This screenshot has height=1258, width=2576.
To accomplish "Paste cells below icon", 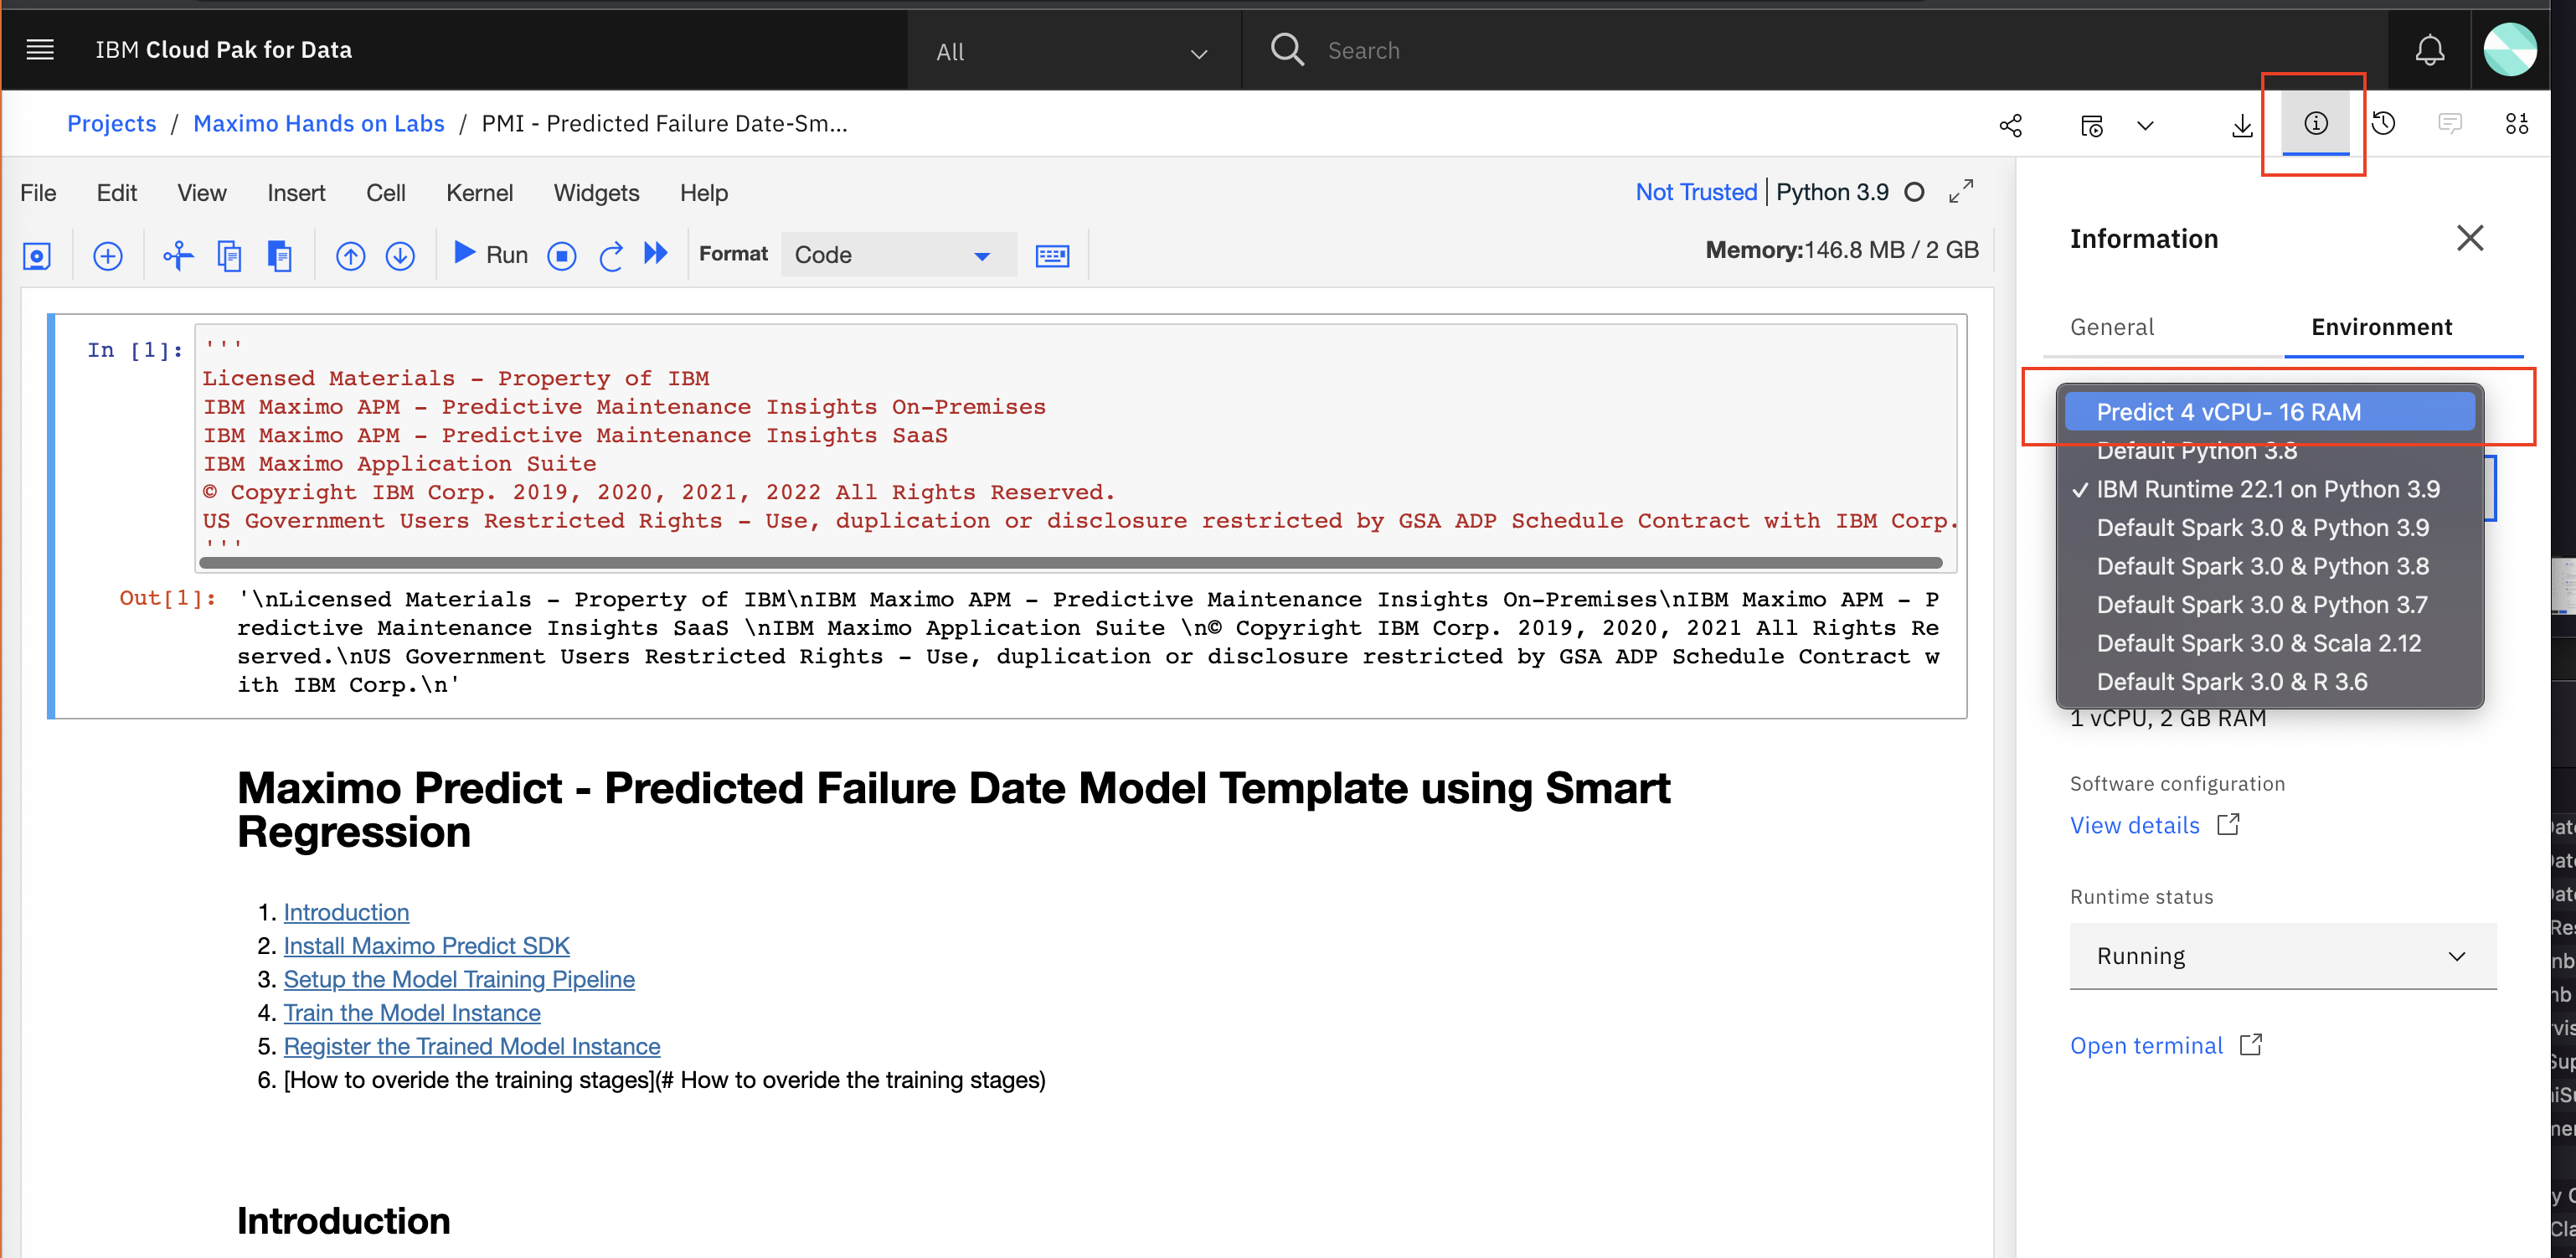I will click(x=280, y=256).
